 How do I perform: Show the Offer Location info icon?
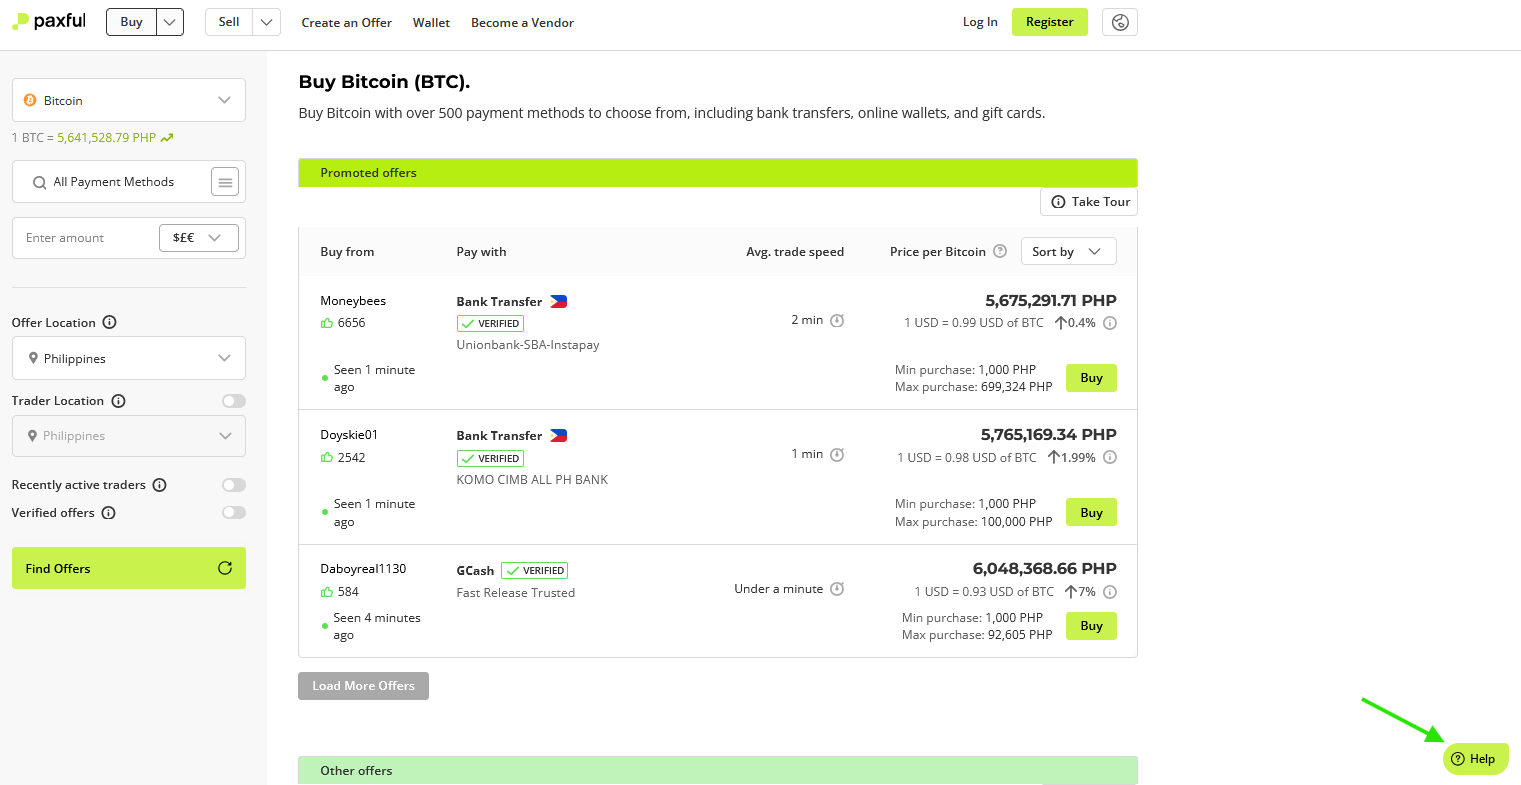coord(110,322)
